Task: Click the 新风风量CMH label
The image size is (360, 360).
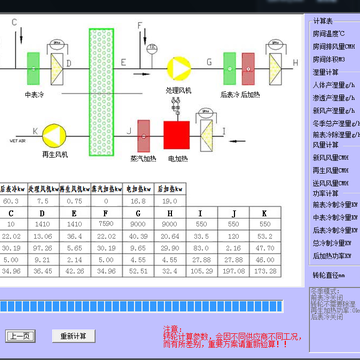Action: 331,157
